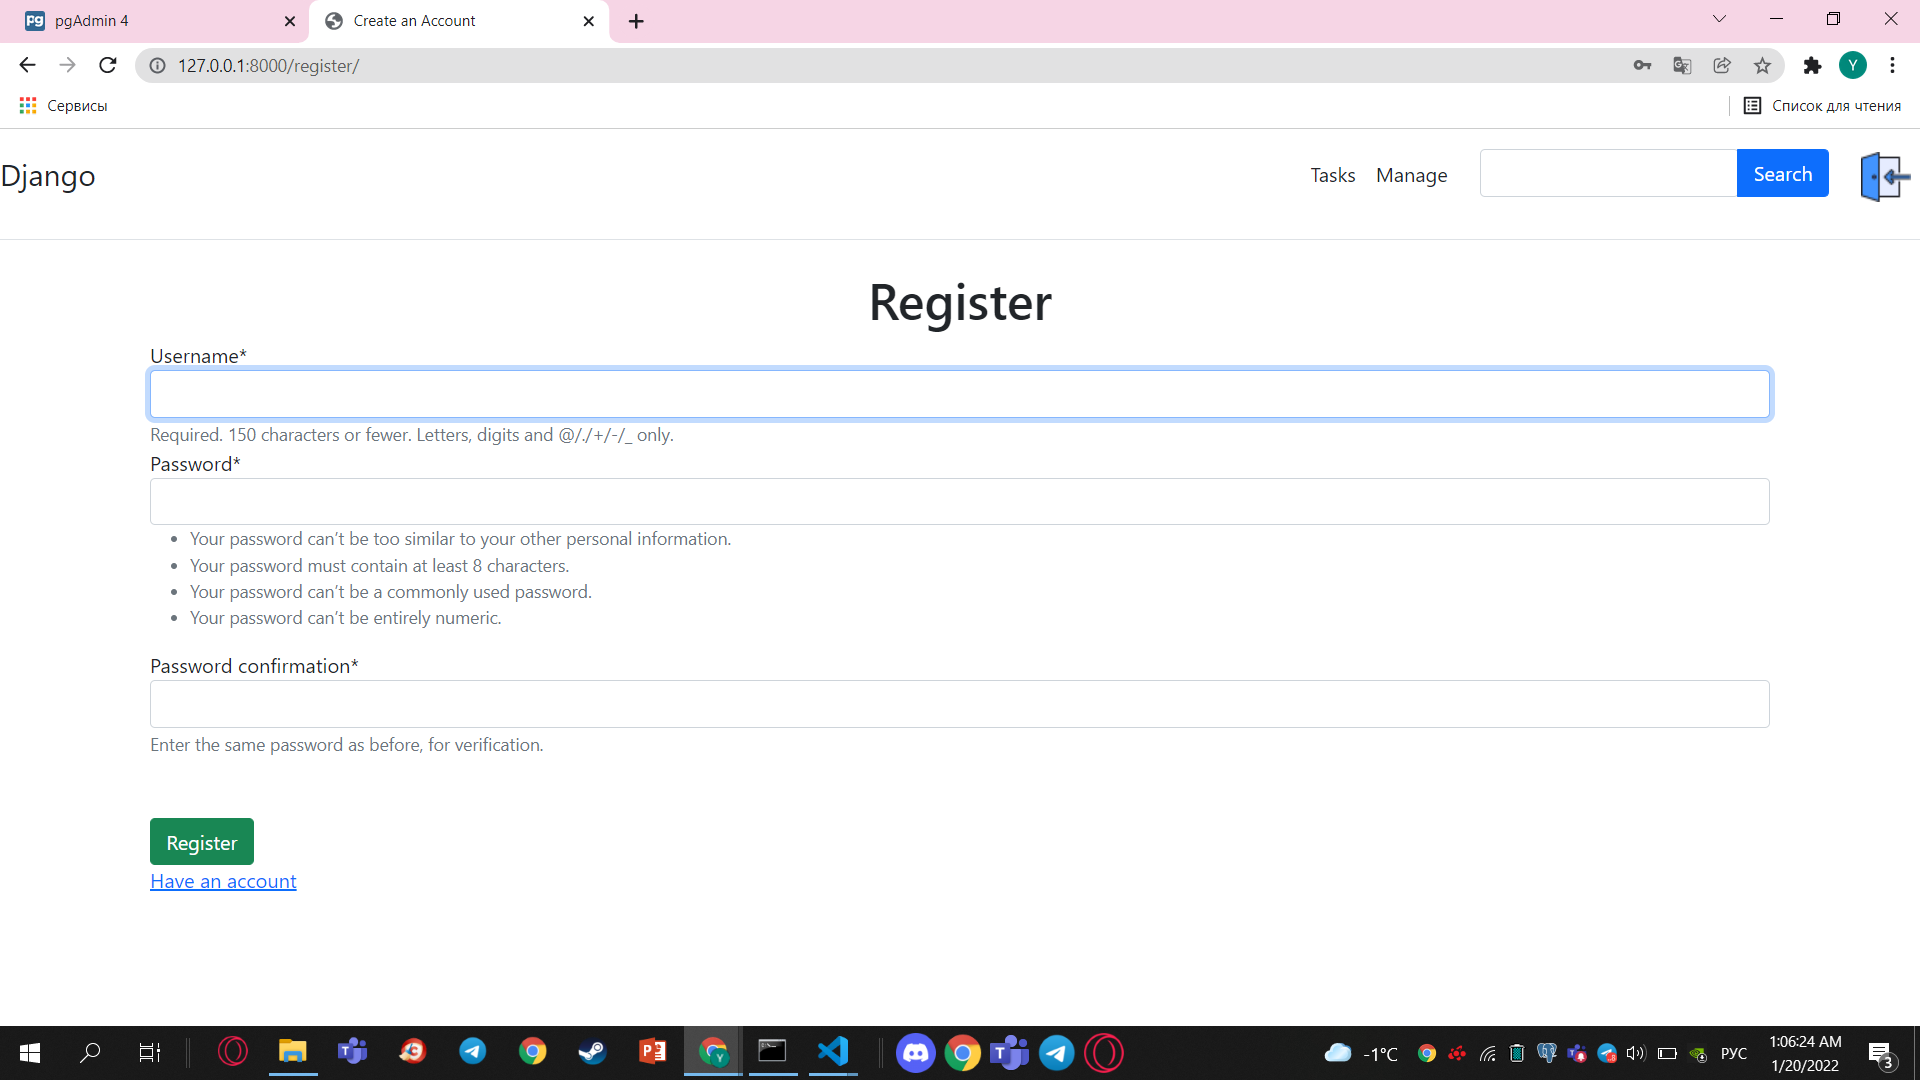
Task: Click the blue Search button
Action: [1782, 173]
